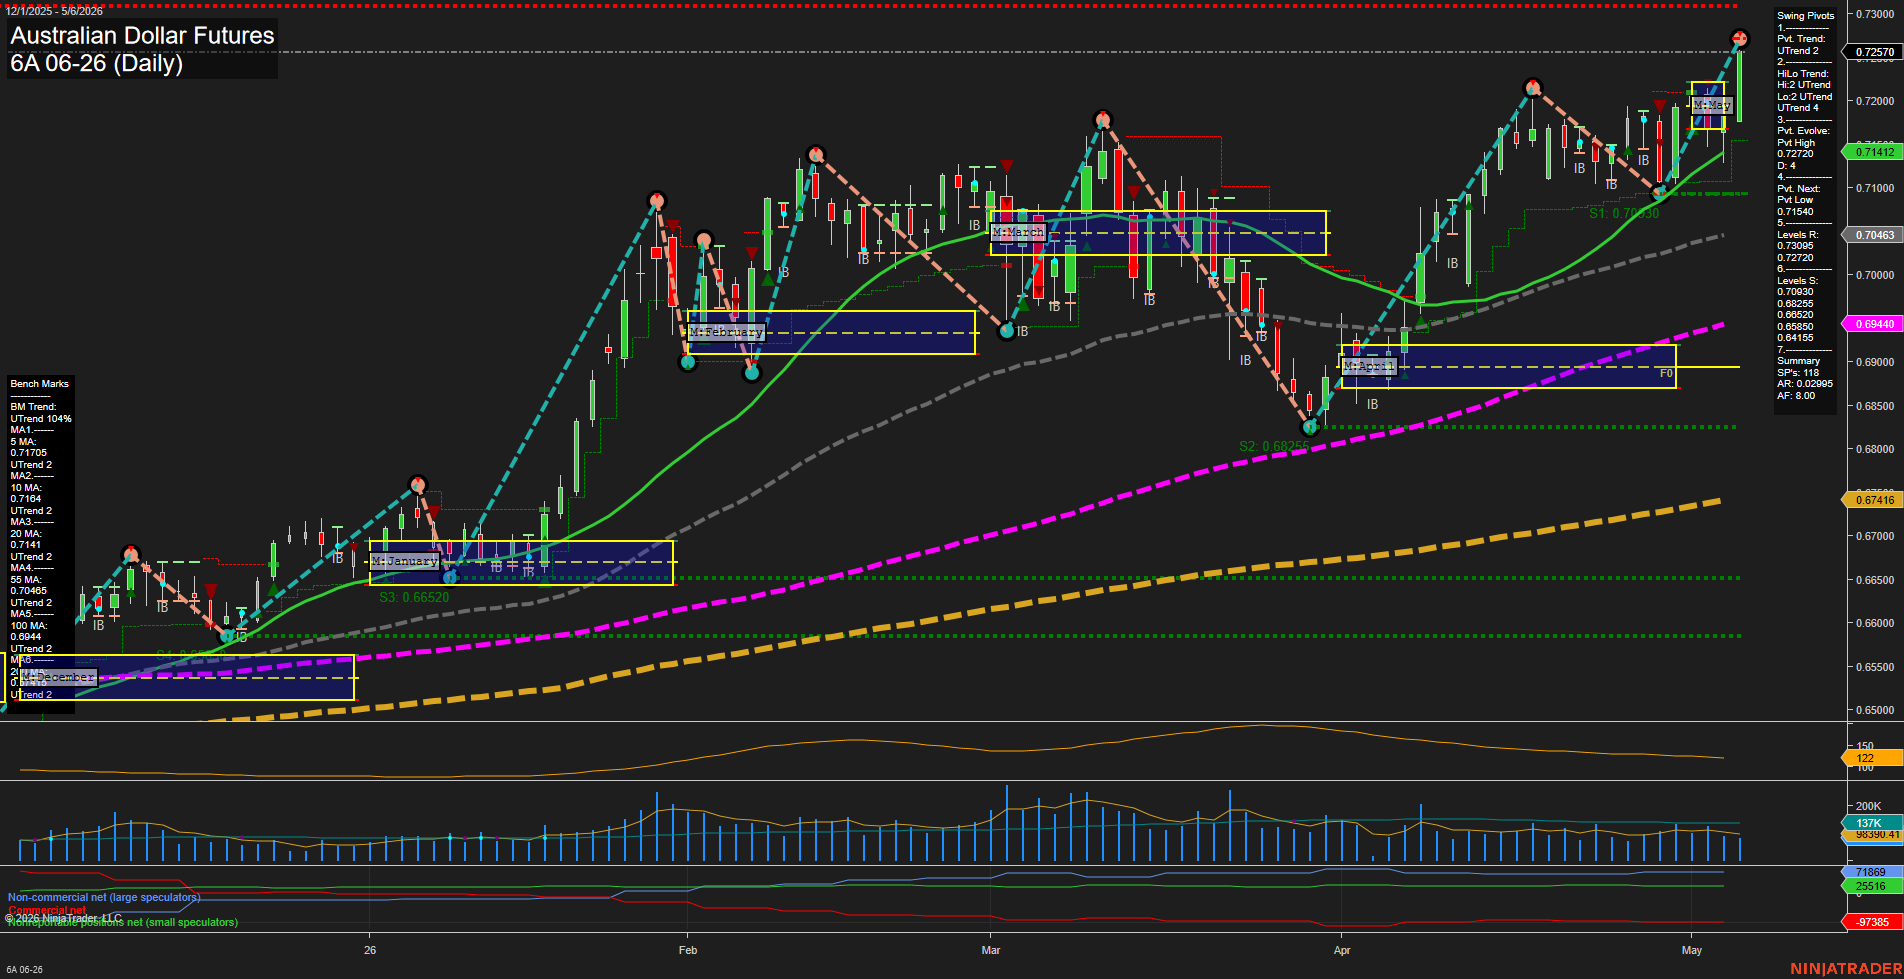This screenshot has width=1904, height=979.
Task: Select the AR: 0.02995 summary value
Action: point(1805,384)
